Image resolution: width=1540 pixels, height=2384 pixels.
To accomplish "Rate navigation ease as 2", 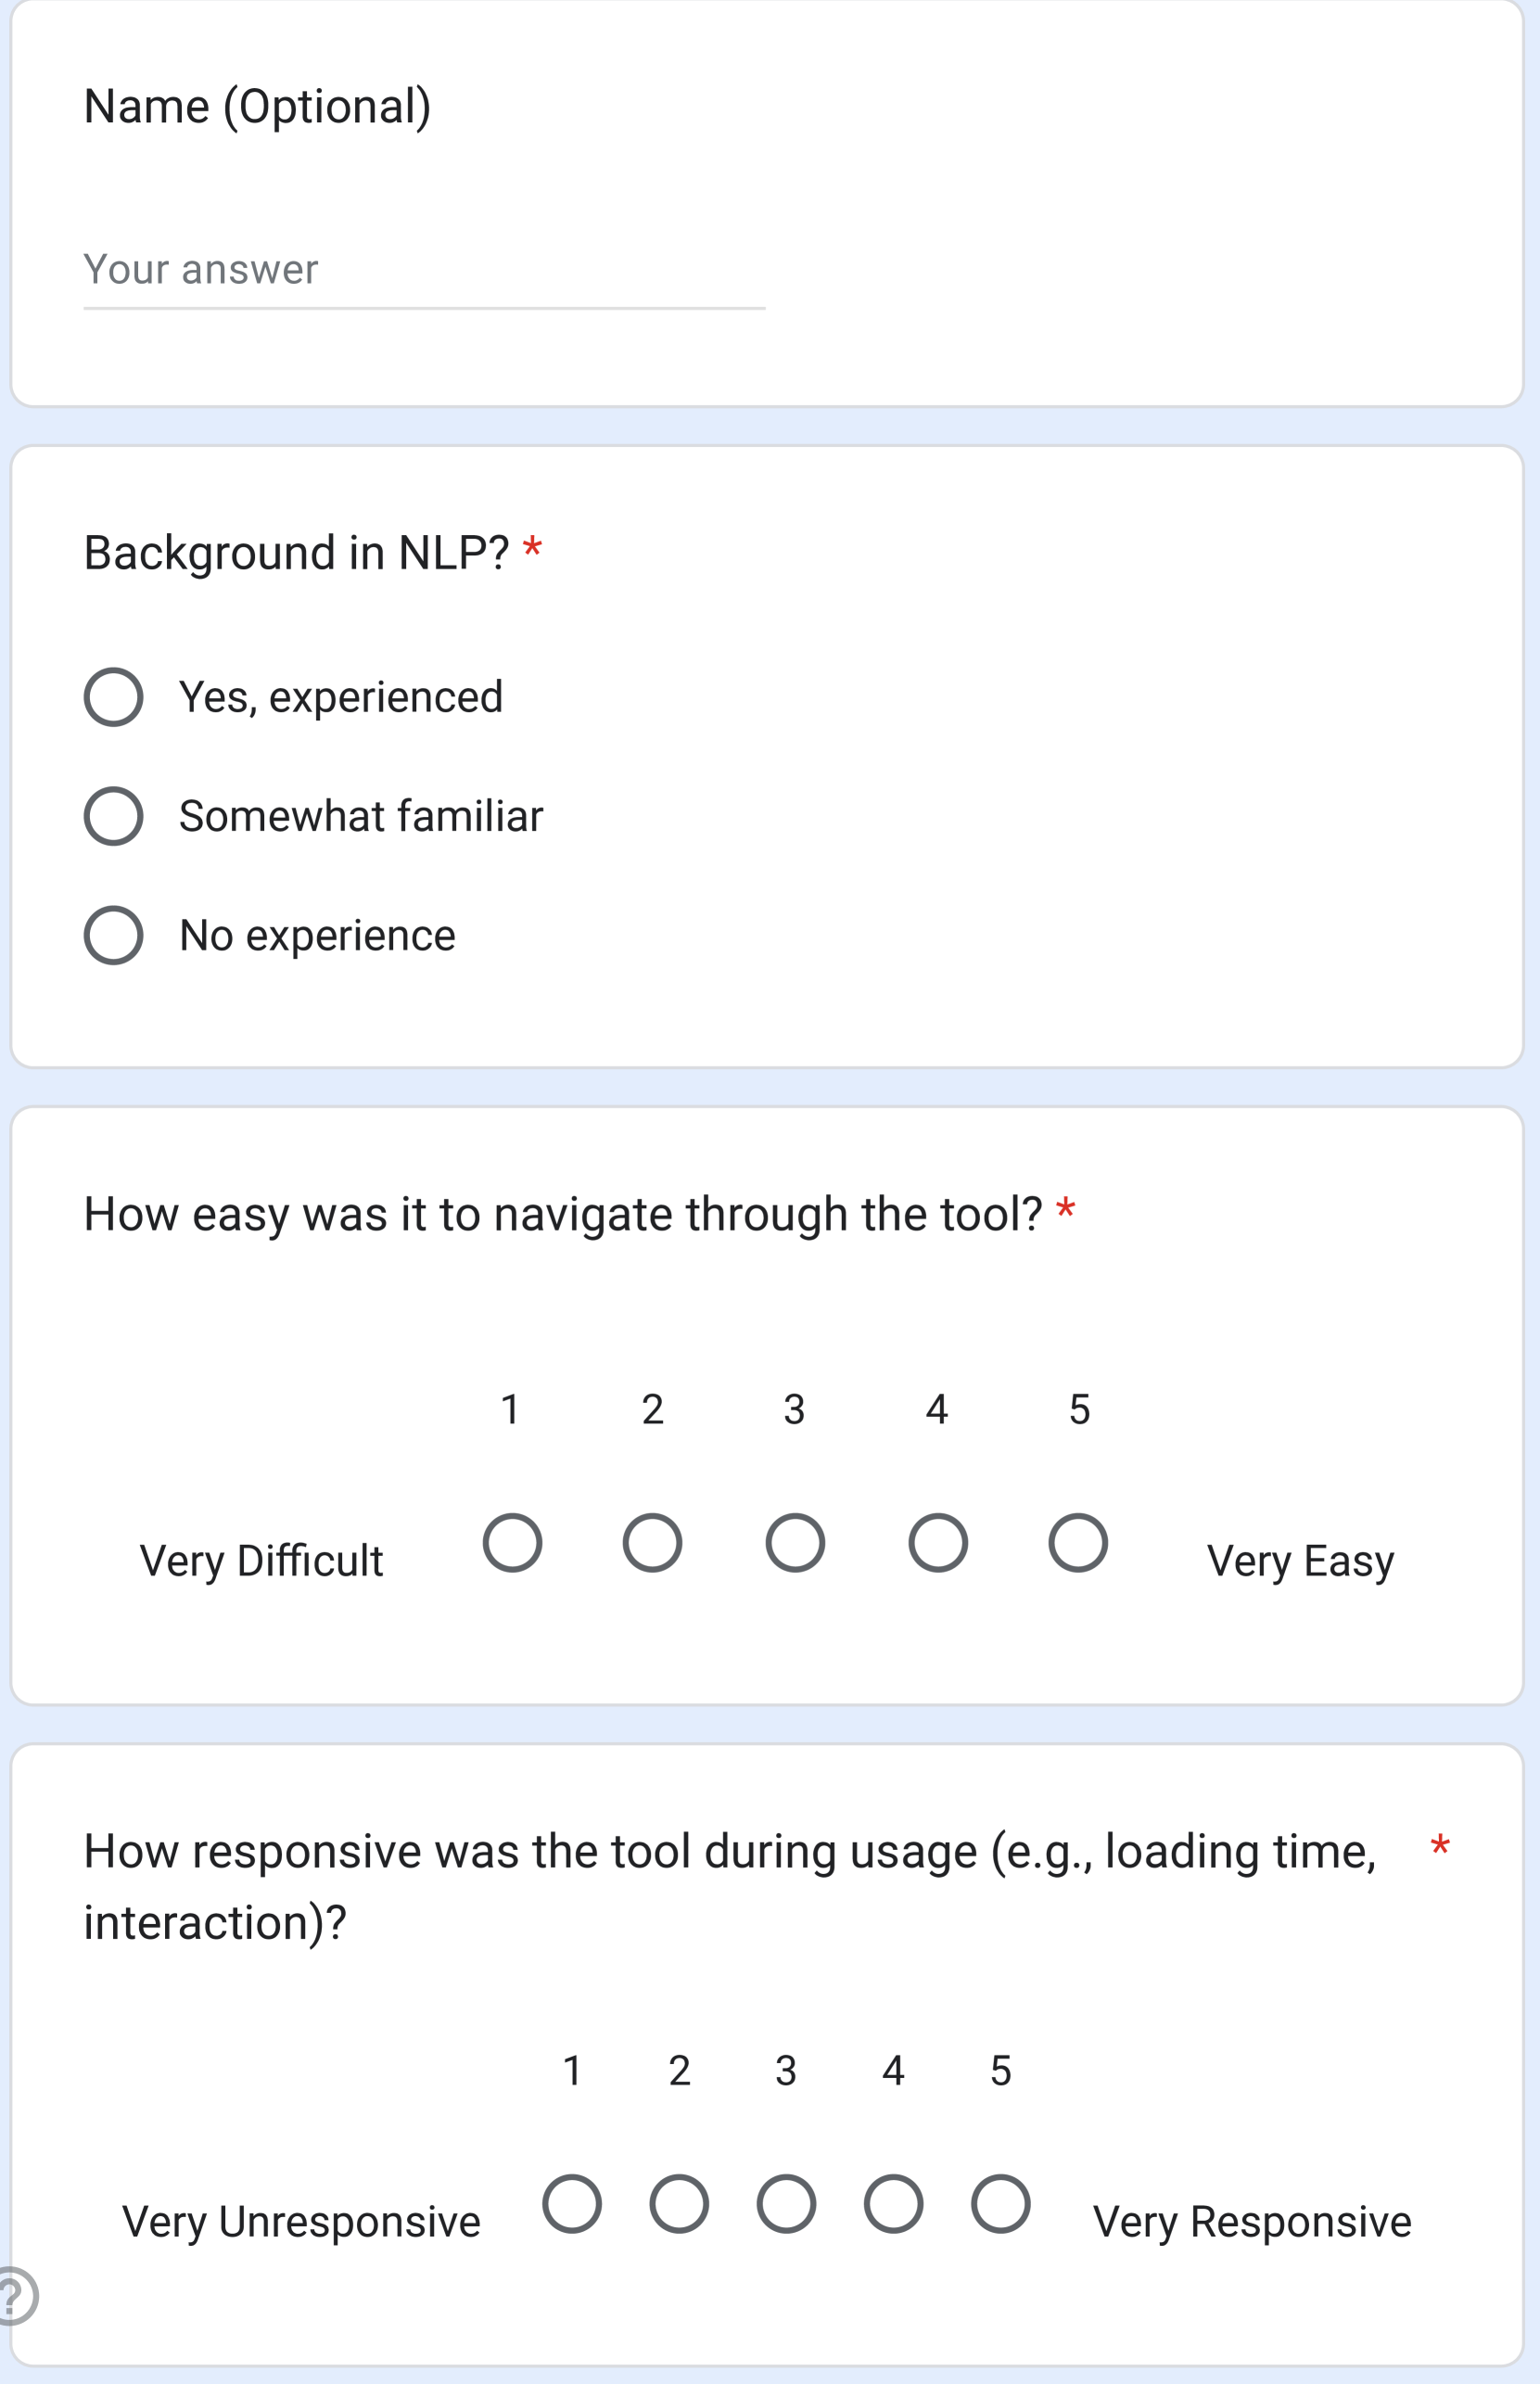I will pos(652,1543).
